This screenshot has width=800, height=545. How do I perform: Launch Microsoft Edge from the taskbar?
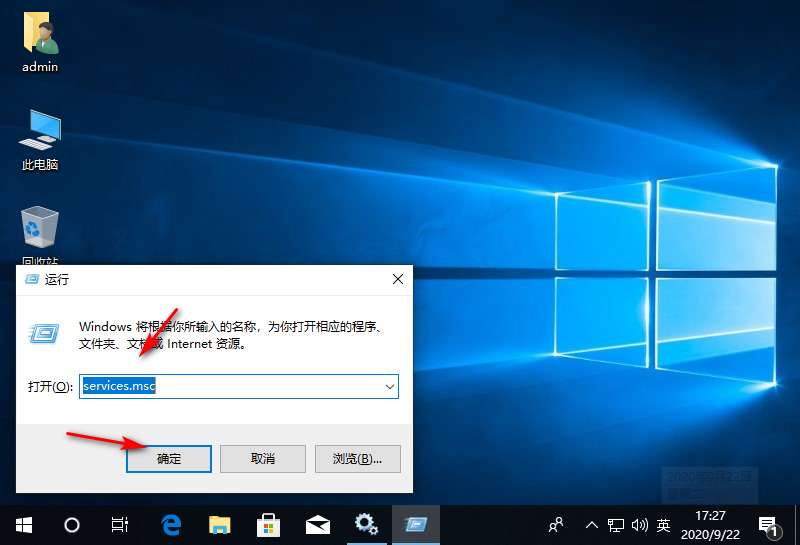(171, 524)
